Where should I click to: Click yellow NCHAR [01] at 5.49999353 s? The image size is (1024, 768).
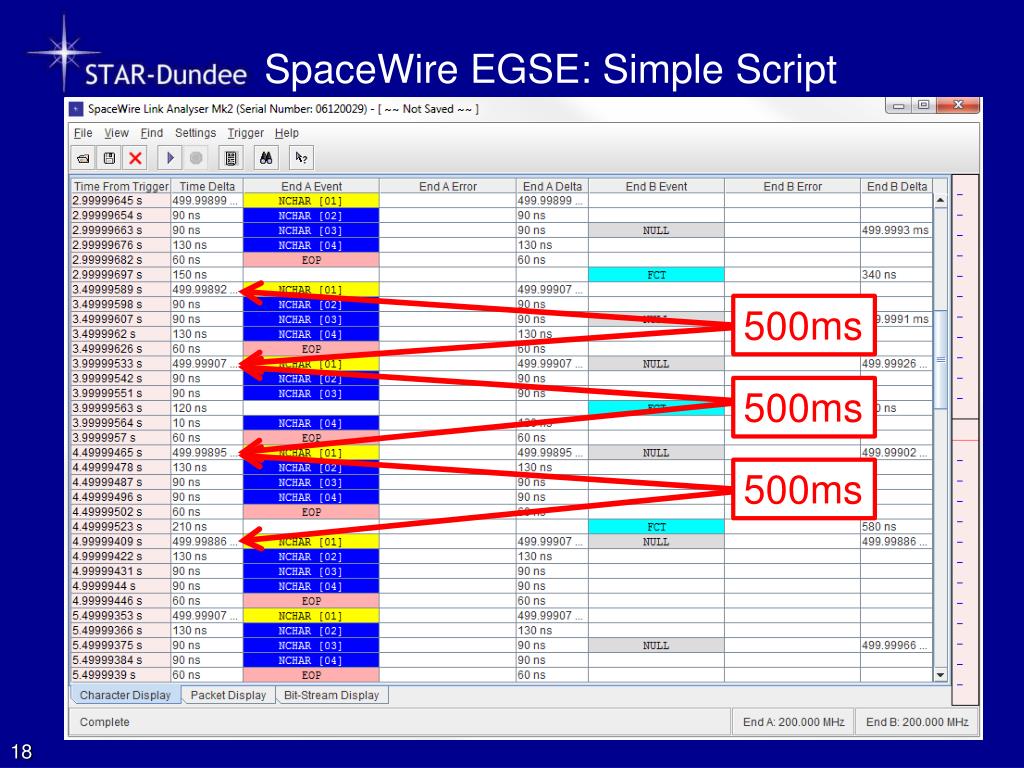pyautogui.click(x=311, y=616)
